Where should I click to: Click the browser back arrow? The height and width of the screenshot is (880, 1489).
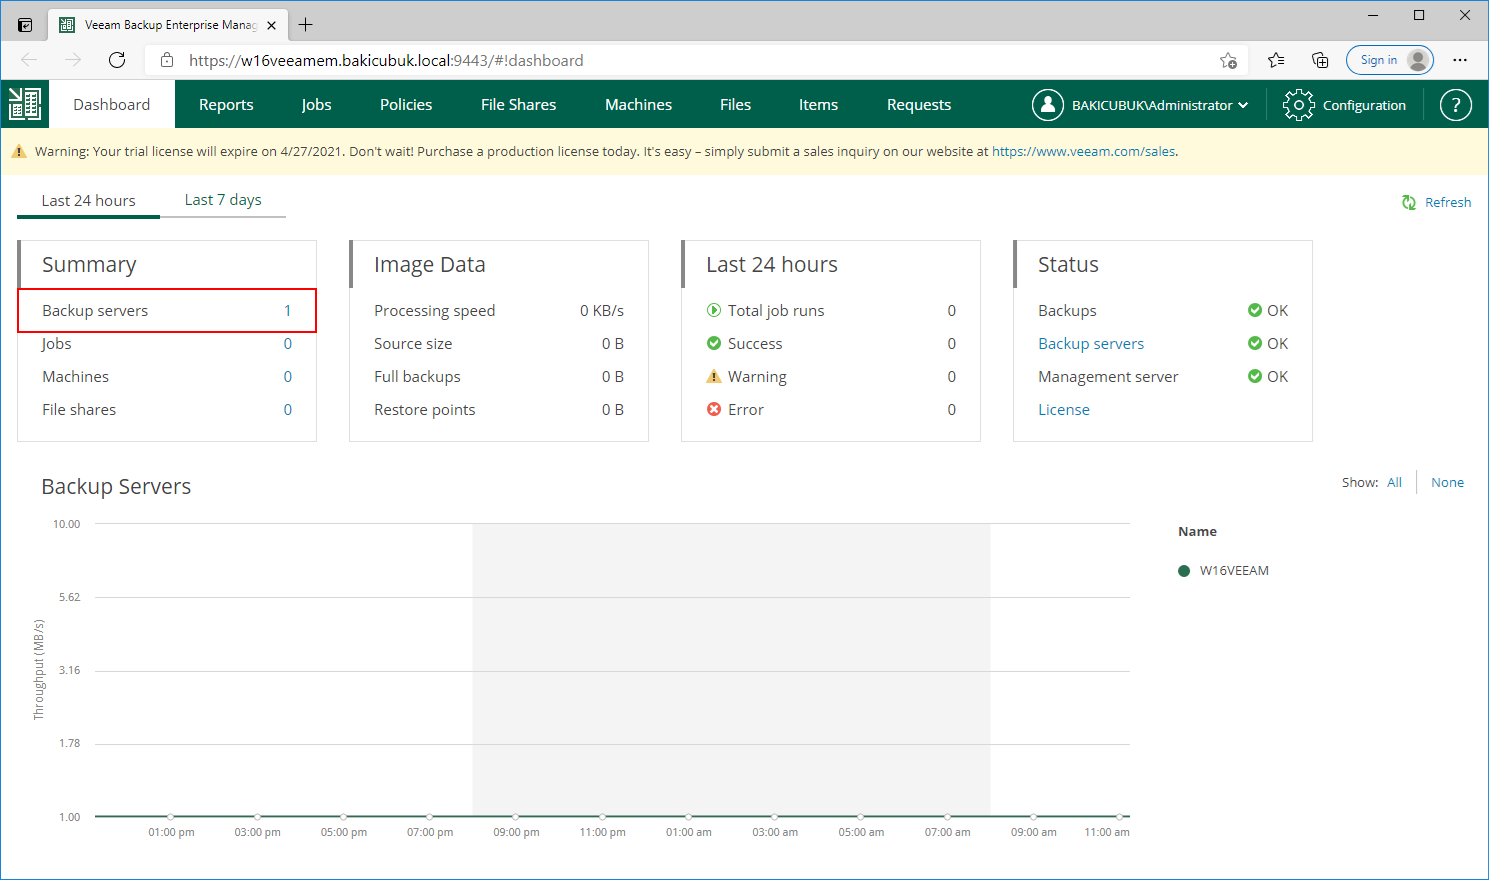coord(29,60)
